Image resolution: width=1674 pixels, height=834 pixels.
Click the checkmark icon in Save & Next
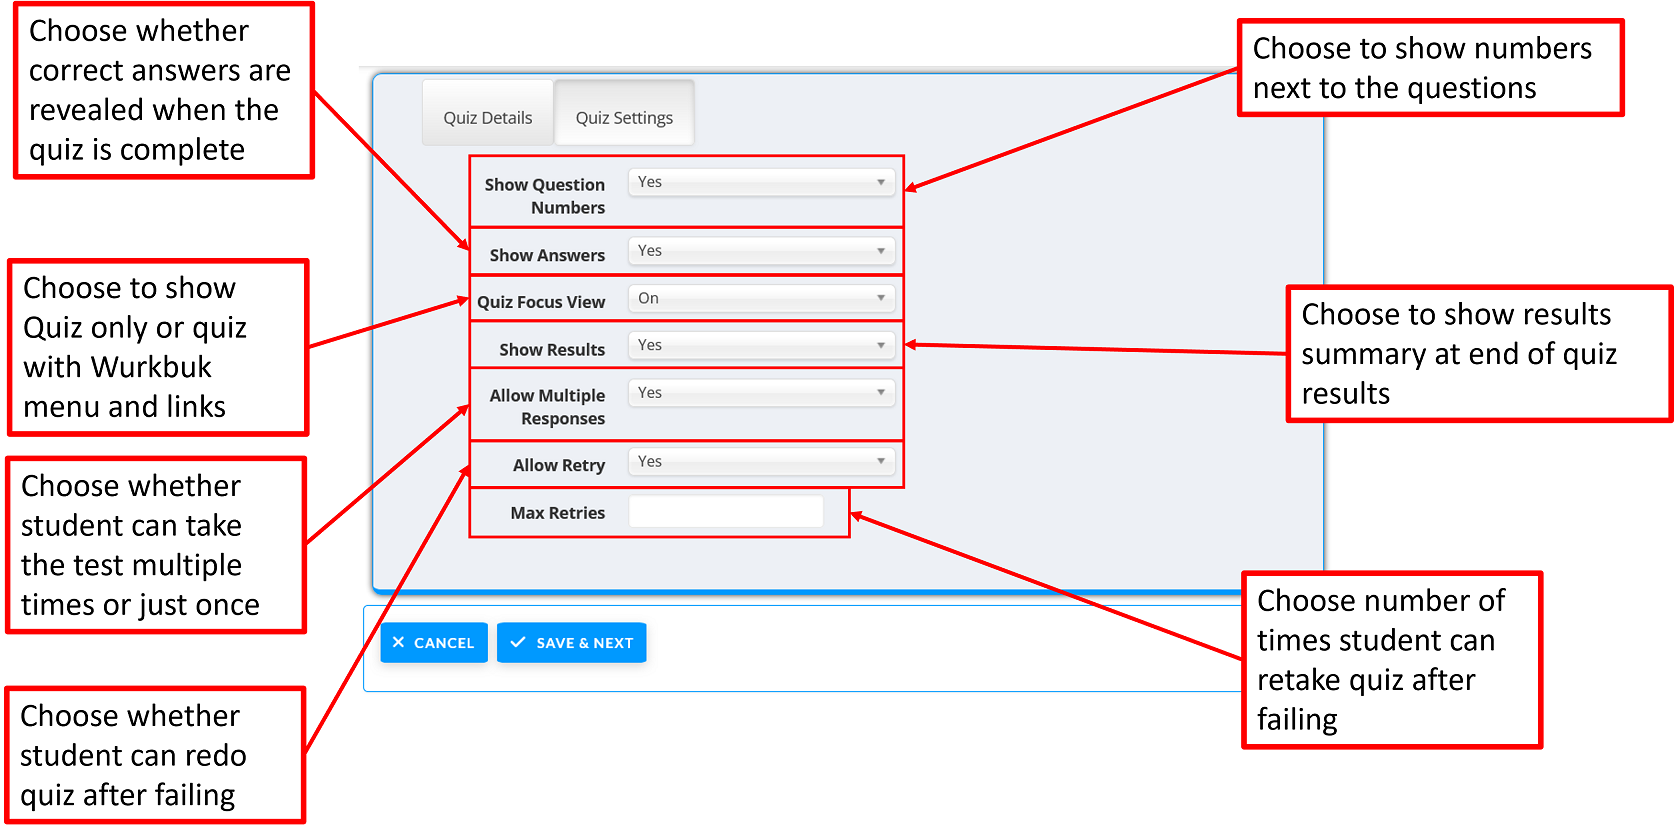518,643
